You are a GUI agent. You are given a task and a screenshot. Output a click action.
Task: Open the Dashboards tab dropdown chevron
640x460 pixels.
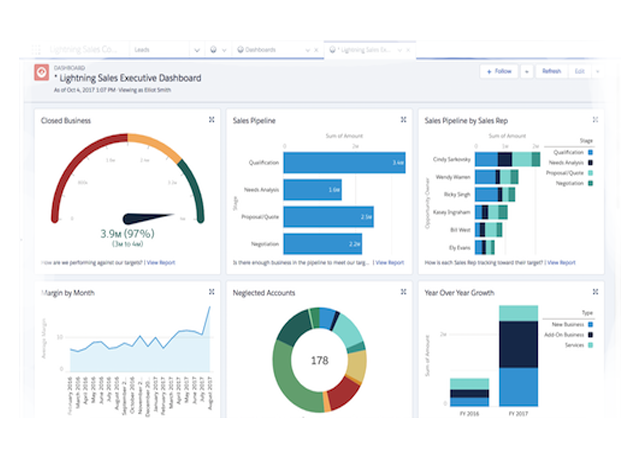[308, 50]
